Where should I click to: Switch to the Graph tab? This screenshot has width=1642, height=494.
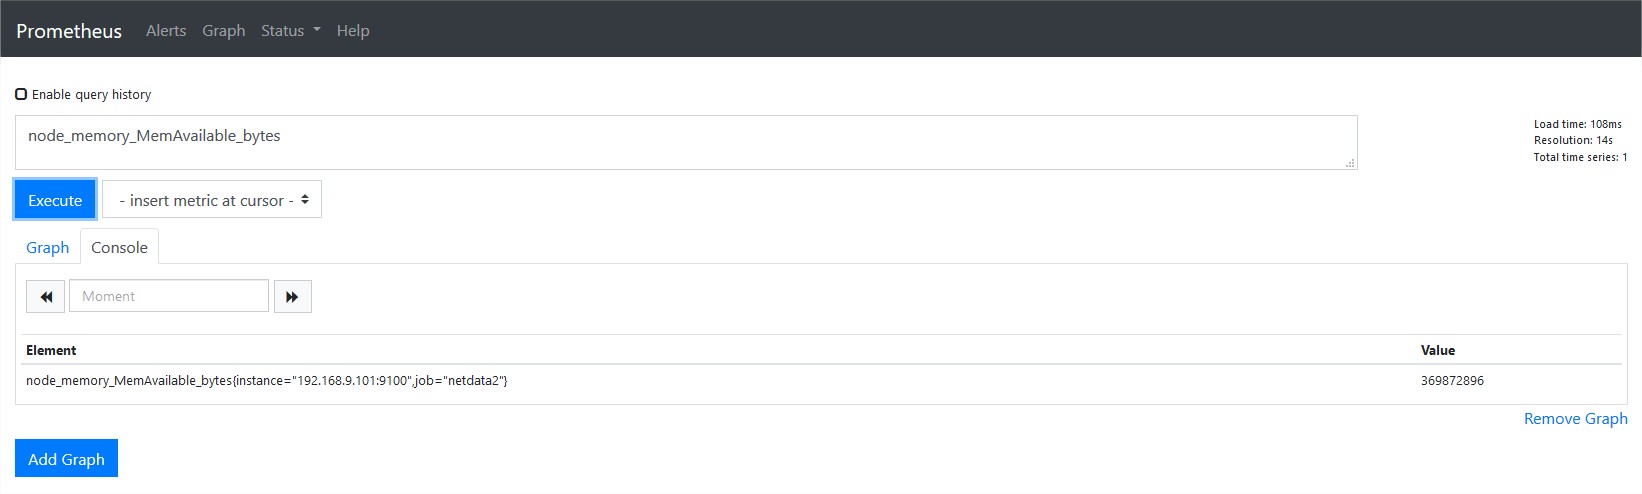point(48,247)
